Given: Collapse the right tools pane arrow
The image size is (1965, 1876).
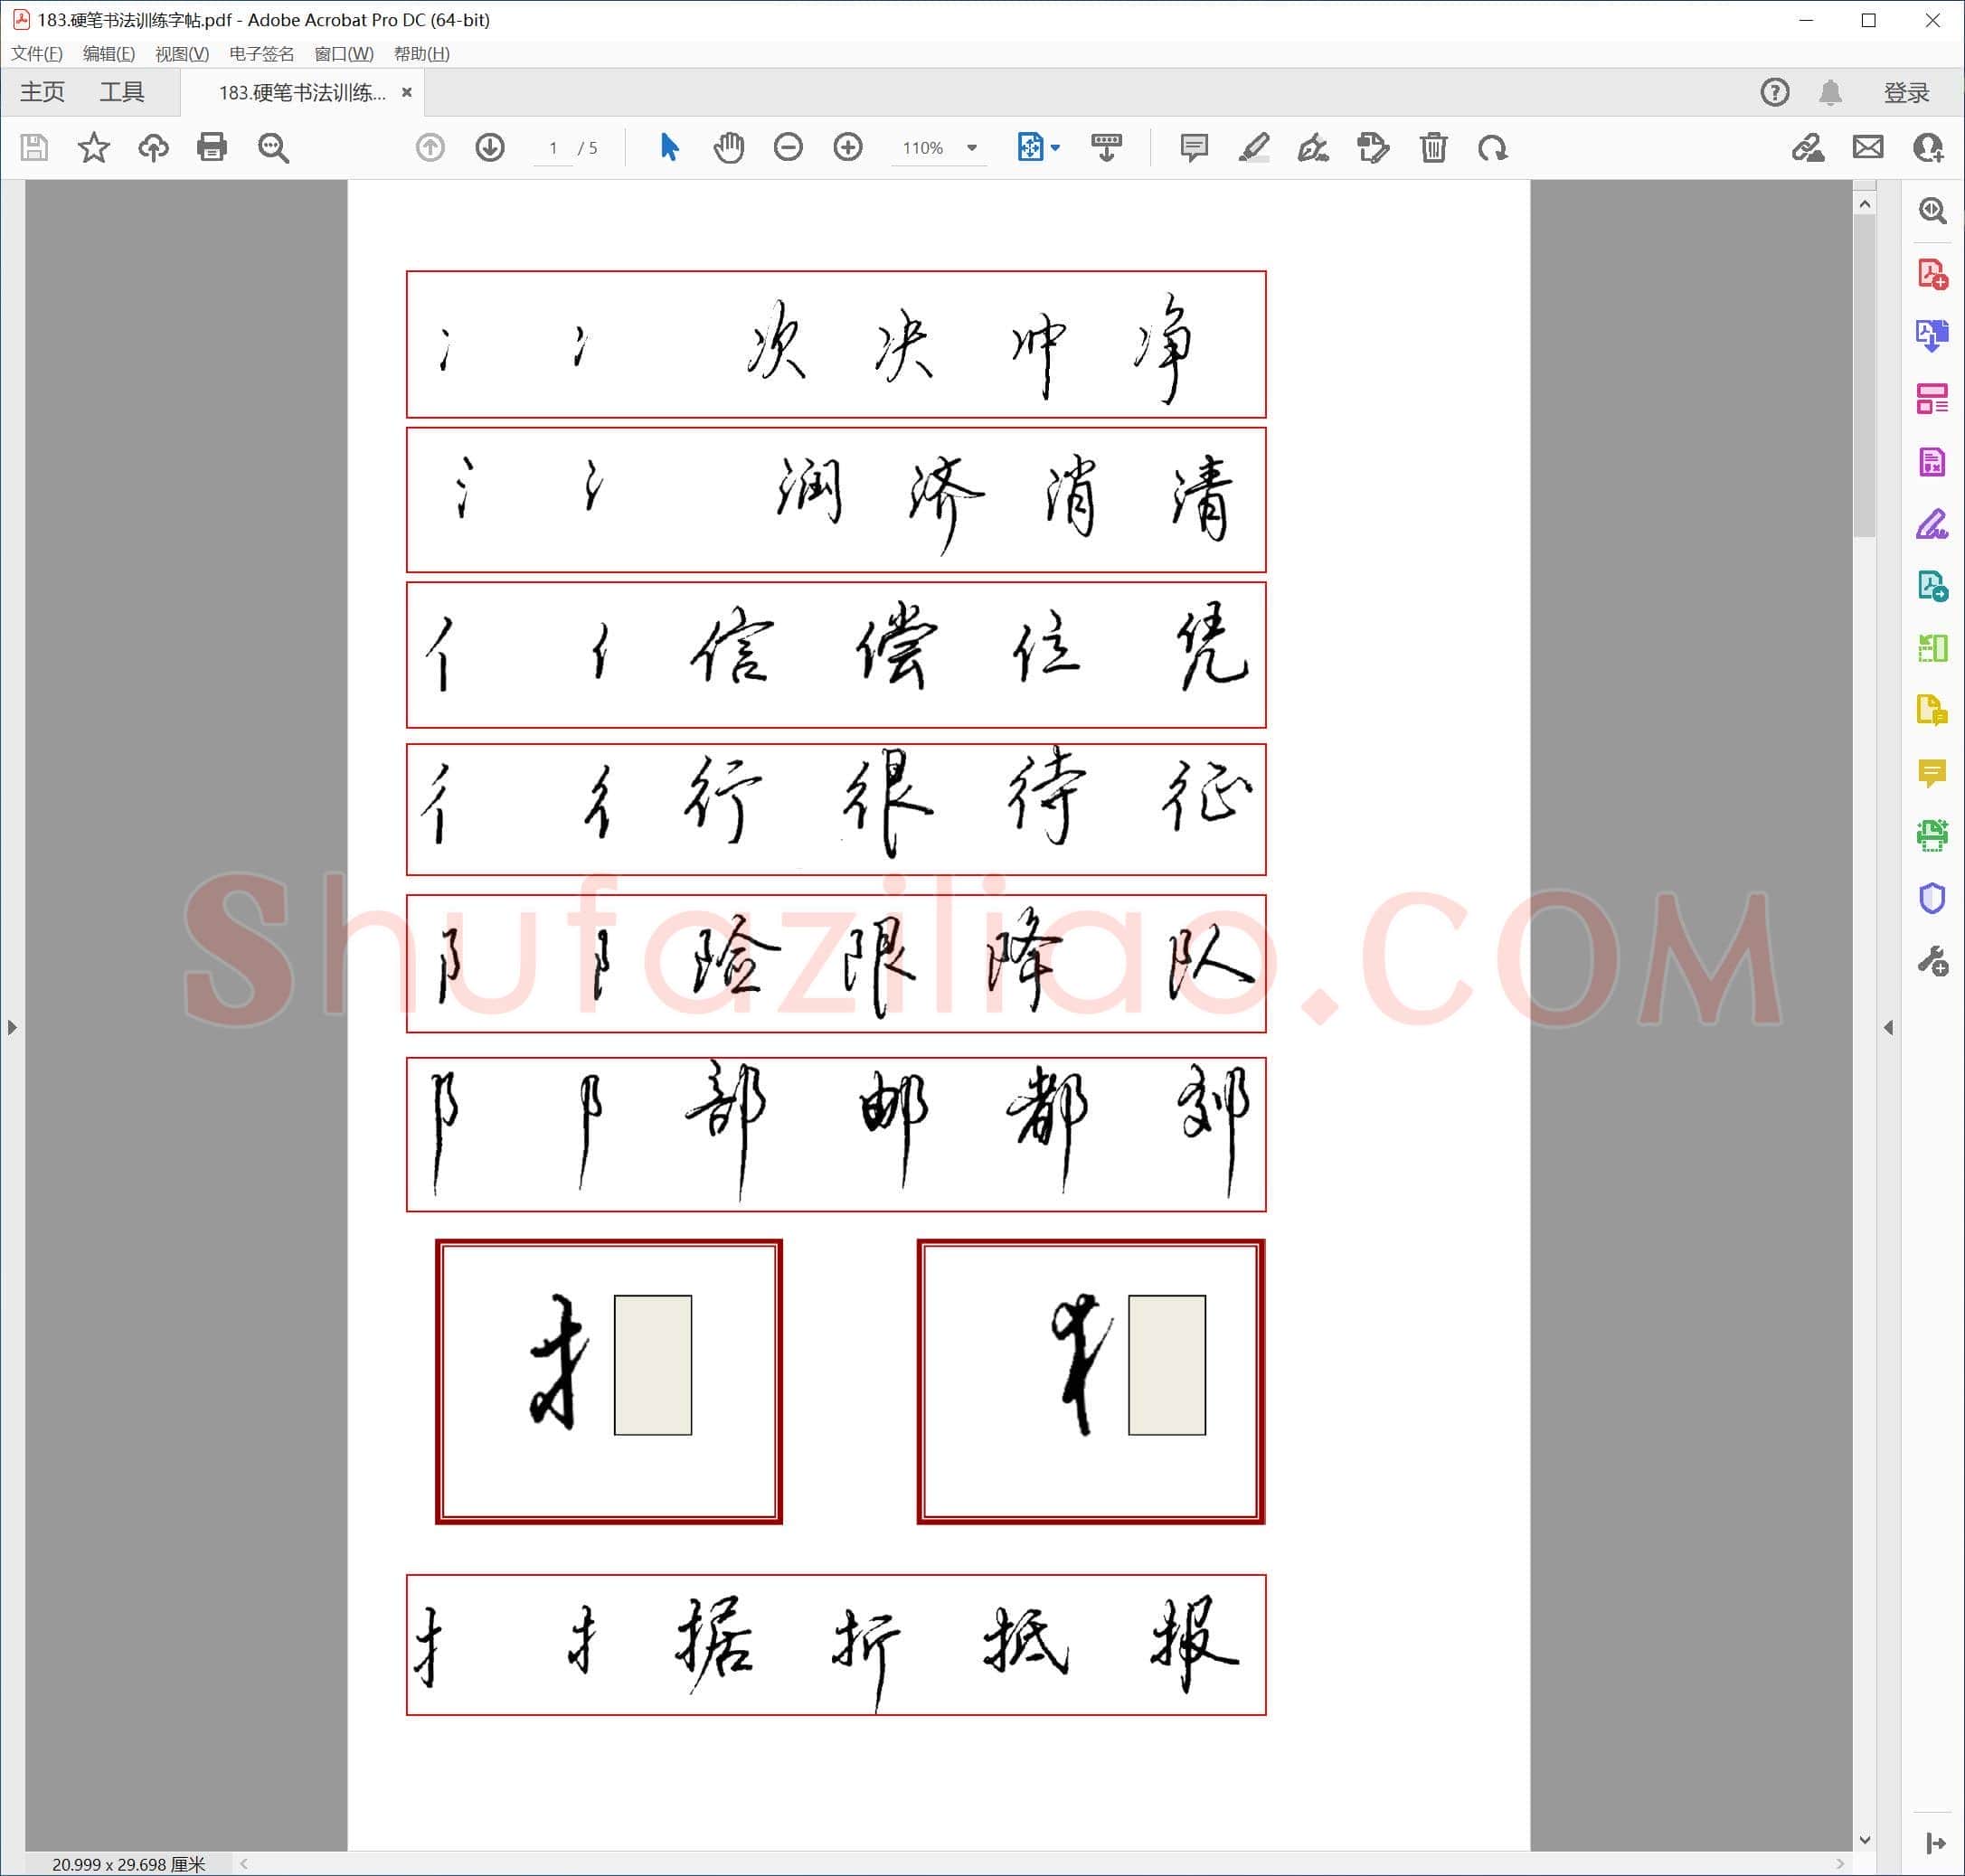Looking at the screenshot, I should (1888, 1027).
